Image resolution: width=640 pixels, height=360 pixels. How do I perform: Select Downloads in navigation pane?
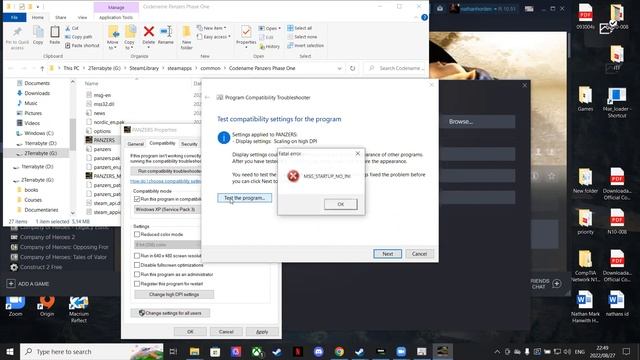(x=37, y=93)
